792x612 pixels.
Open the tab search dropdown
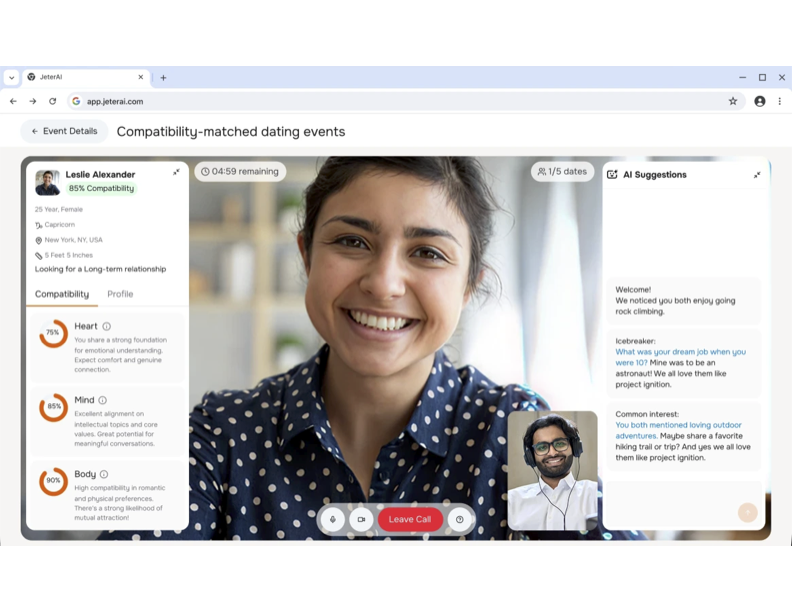click(x=12, y=78)
